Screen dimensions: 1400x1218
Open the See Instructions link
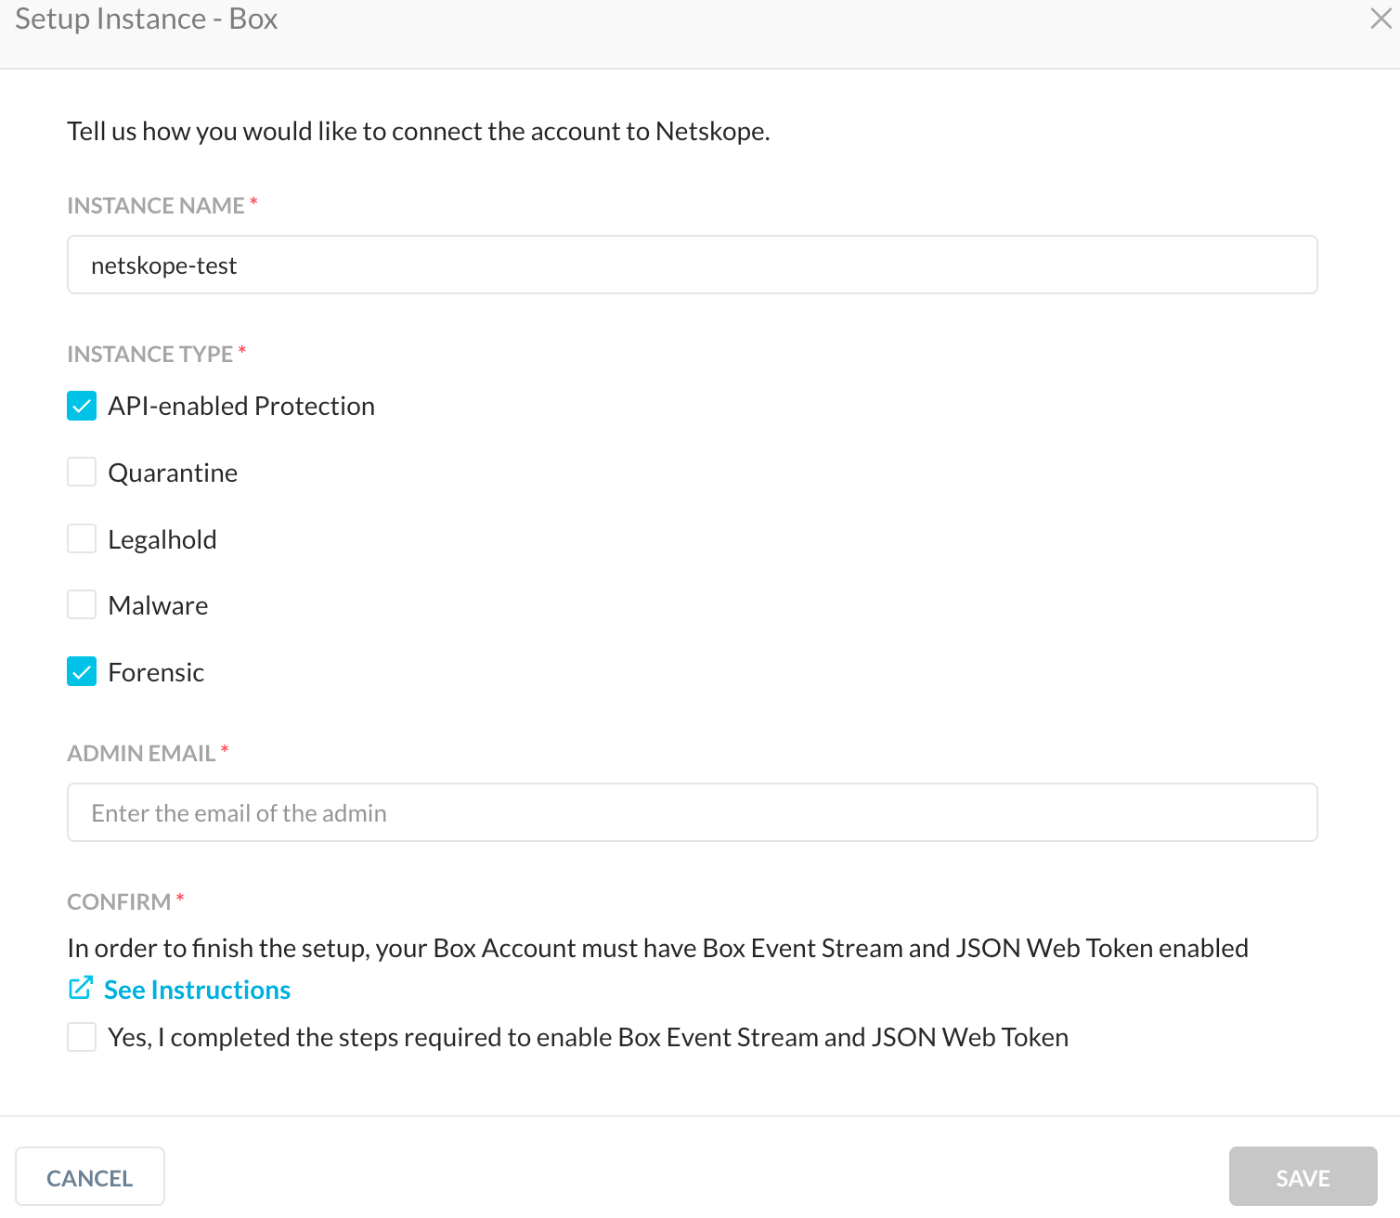197,990
